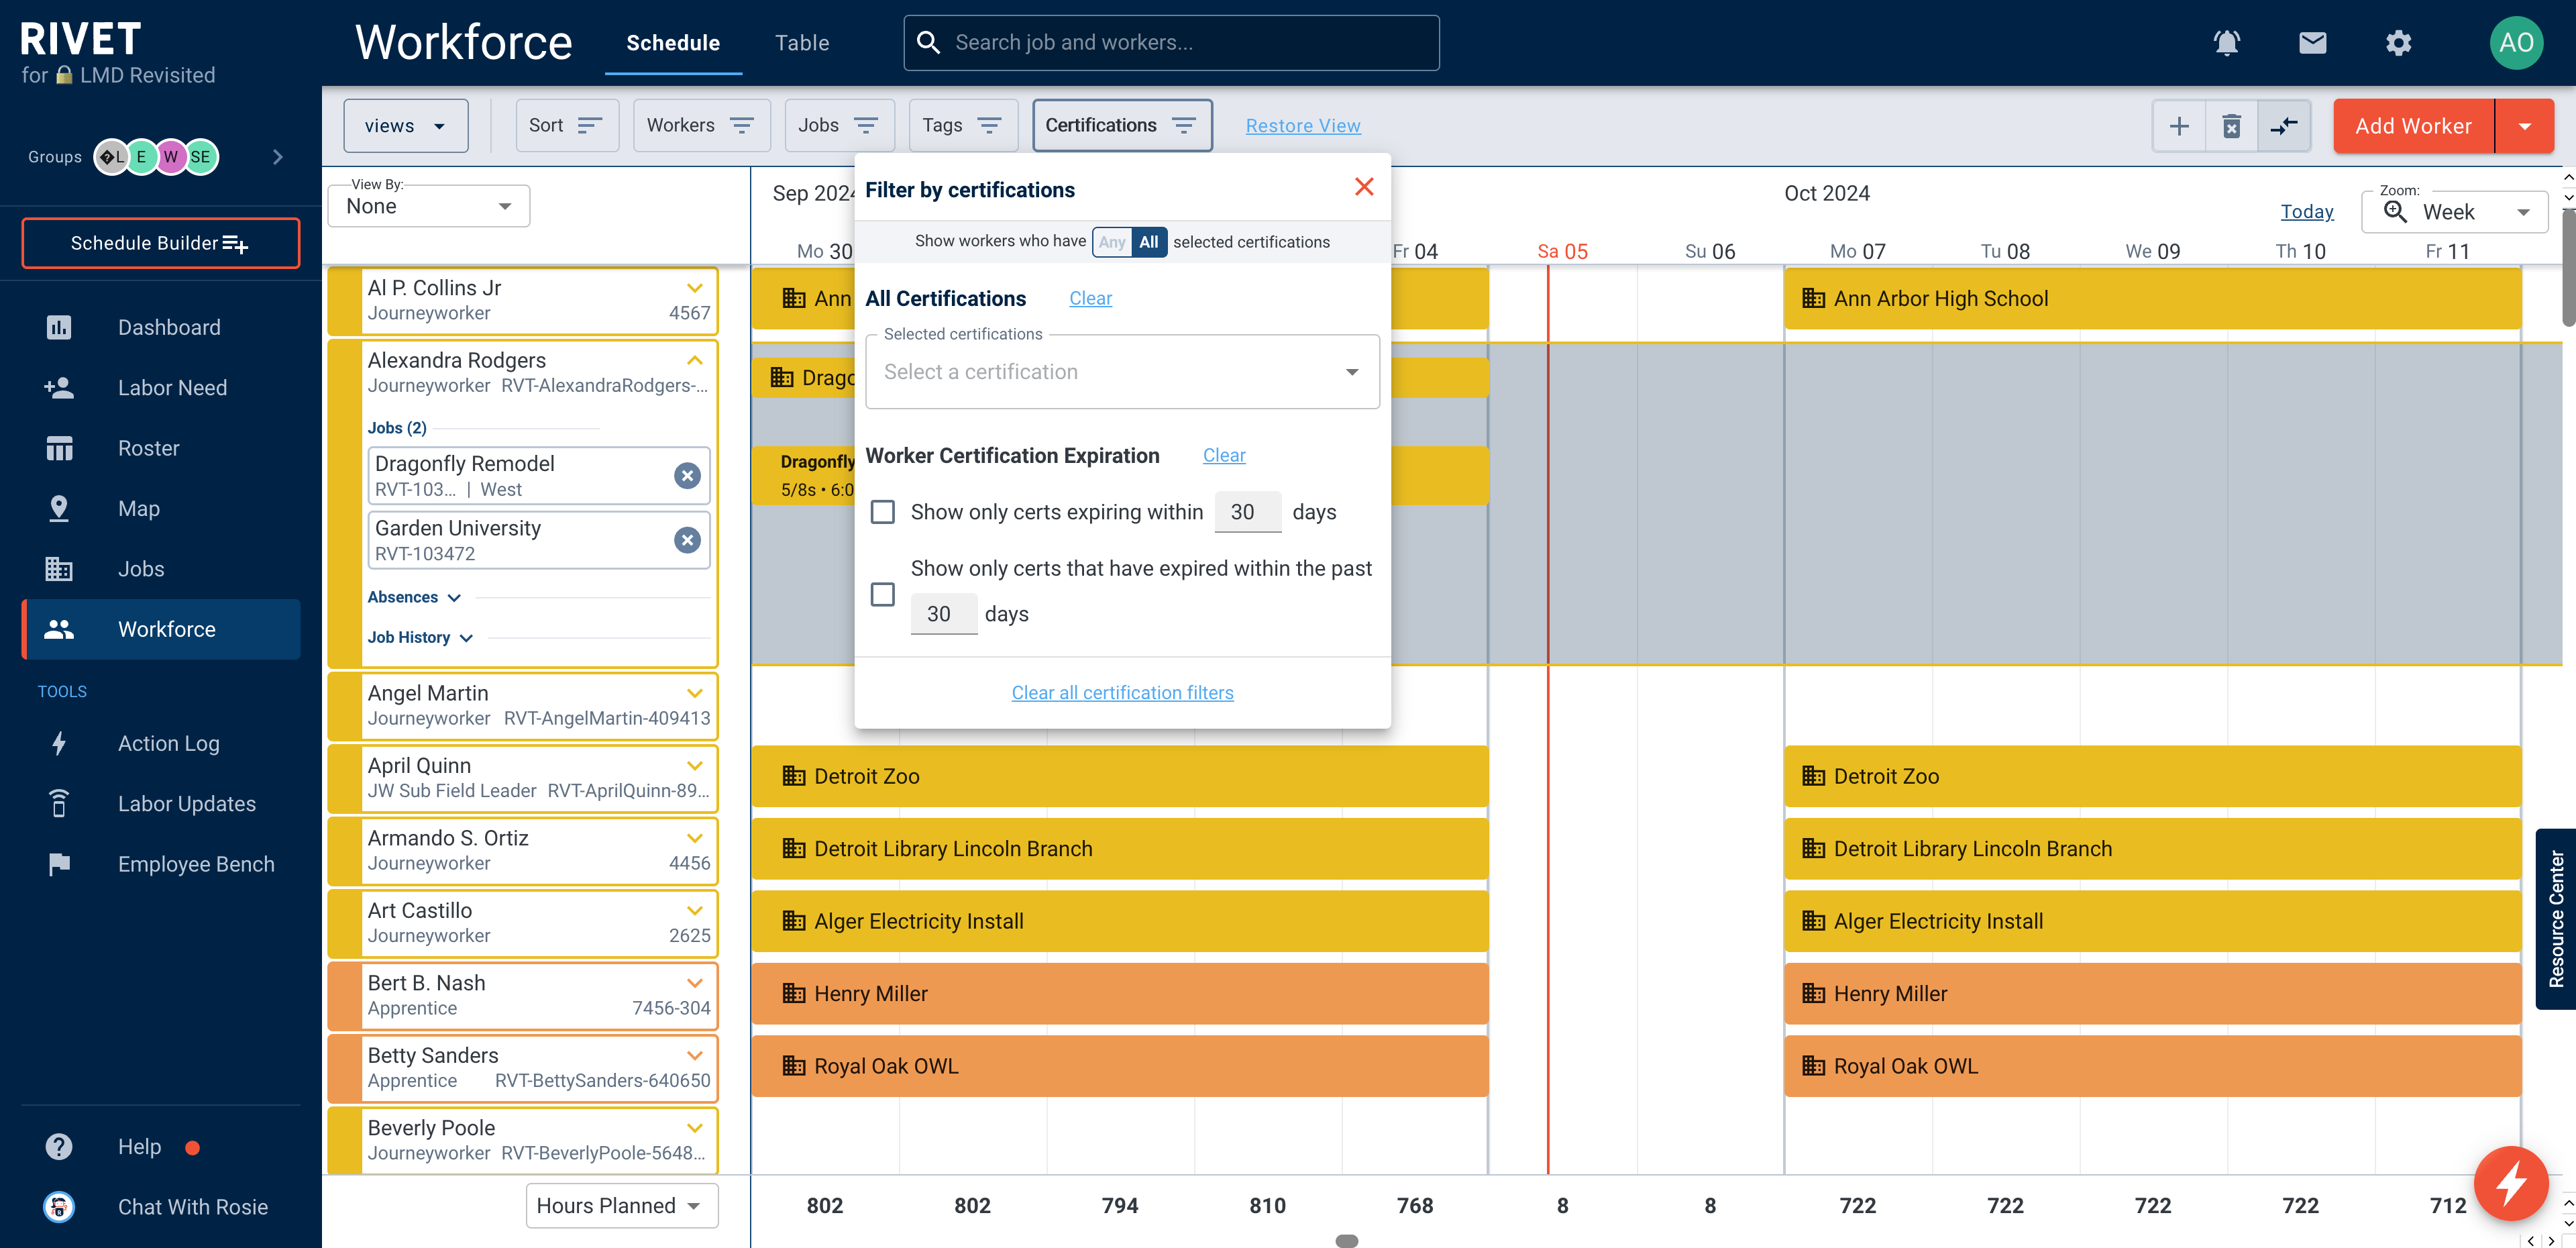Close the Filter by certifications panel
The image size is (2576, 1248).
click(1364, 187)
